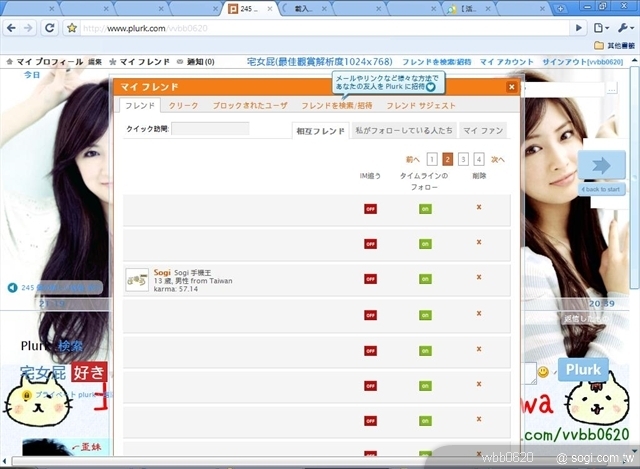Select the マイ ファン sub-tab
The height and width of the screenshot is (469, 640).
pos(483,131)
